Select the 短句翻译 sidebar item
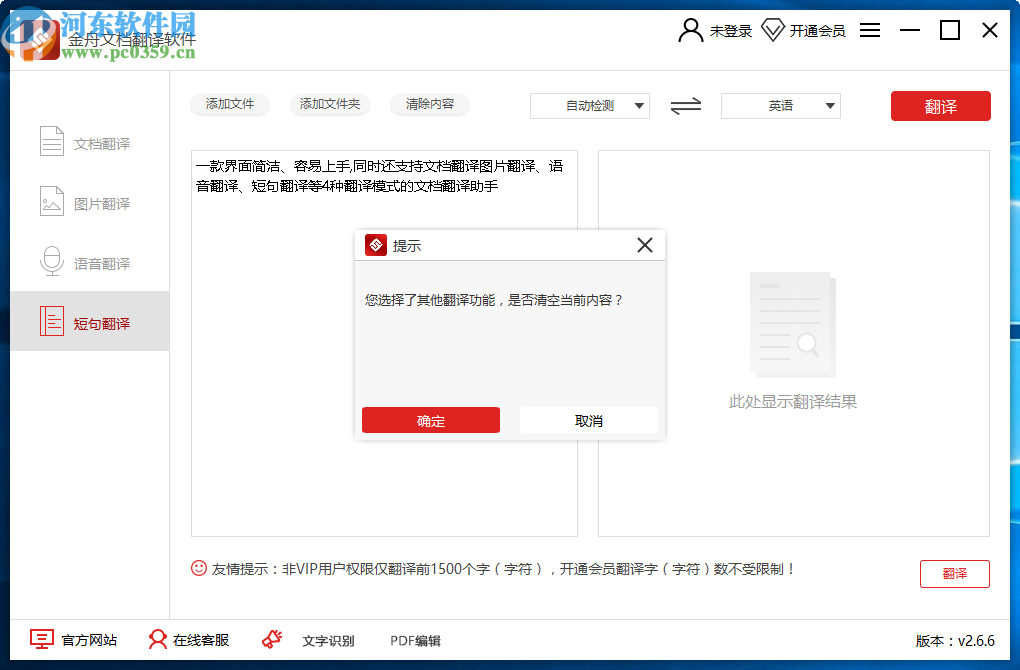 click(89, 321)
